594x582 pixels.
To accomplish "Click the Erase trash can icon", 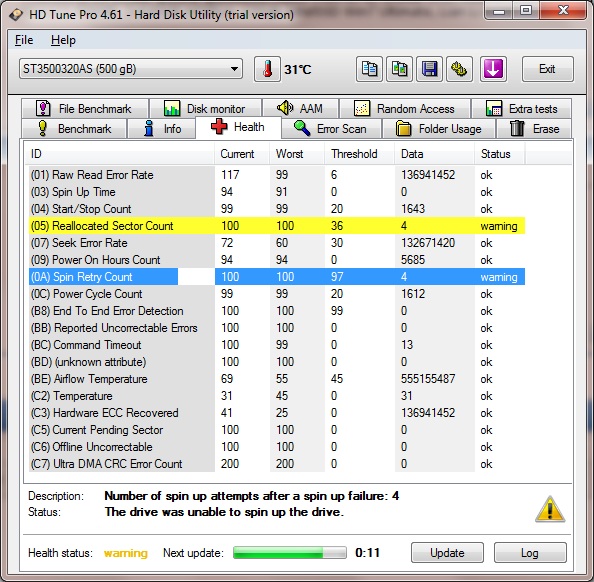I will point(517,128).
